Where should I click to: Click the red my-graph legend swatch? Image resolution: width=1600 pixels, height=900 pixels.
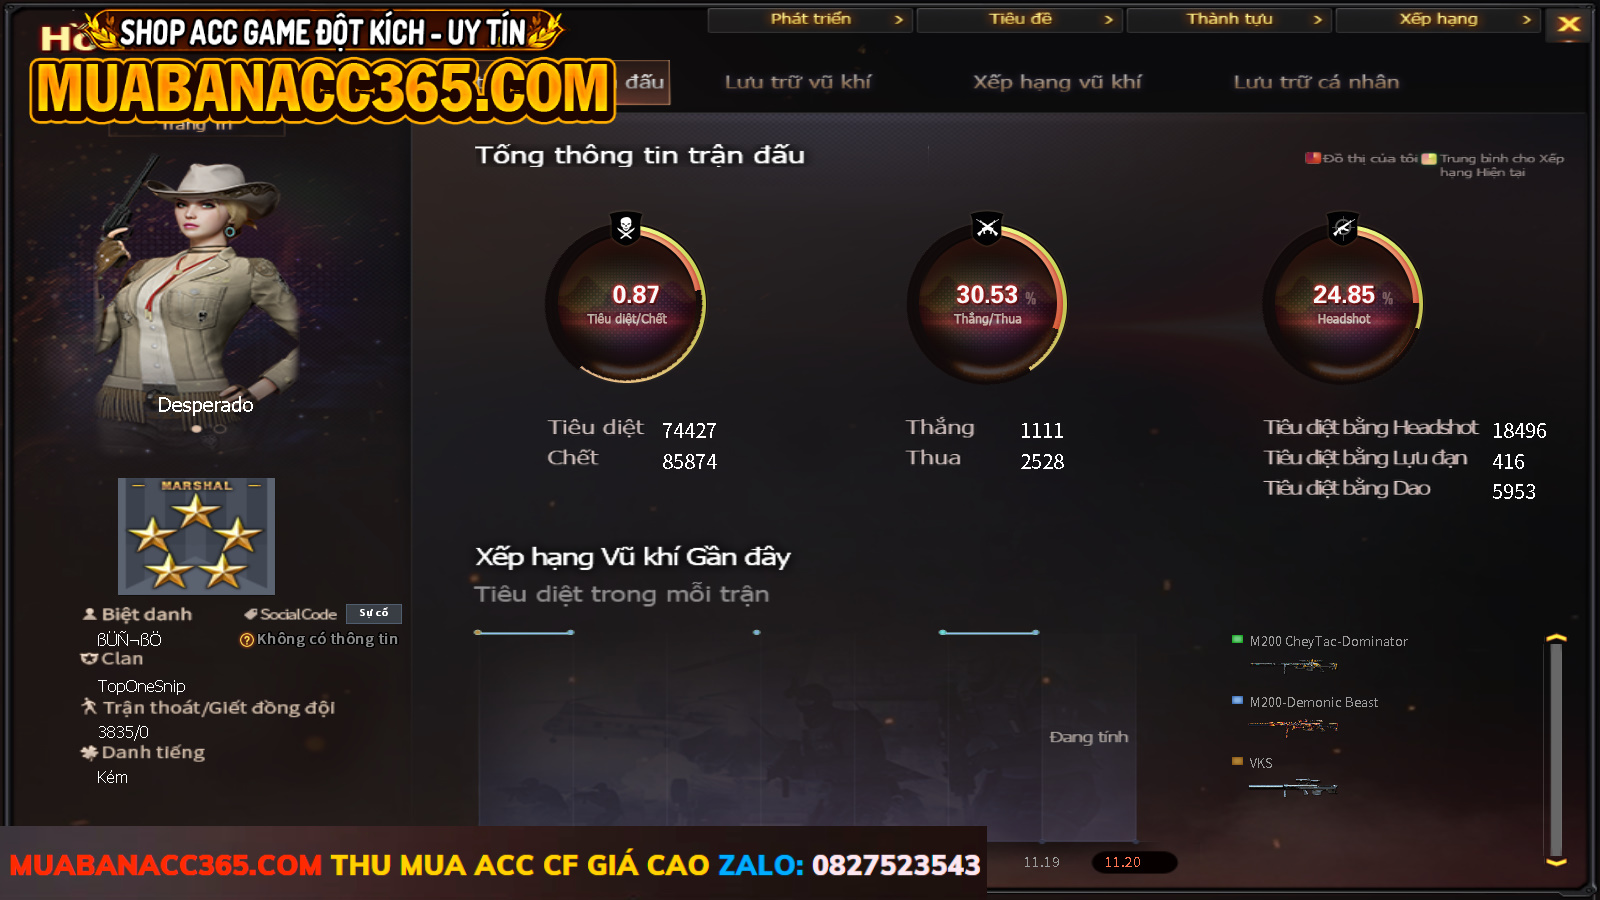[x=1313, y=158]
